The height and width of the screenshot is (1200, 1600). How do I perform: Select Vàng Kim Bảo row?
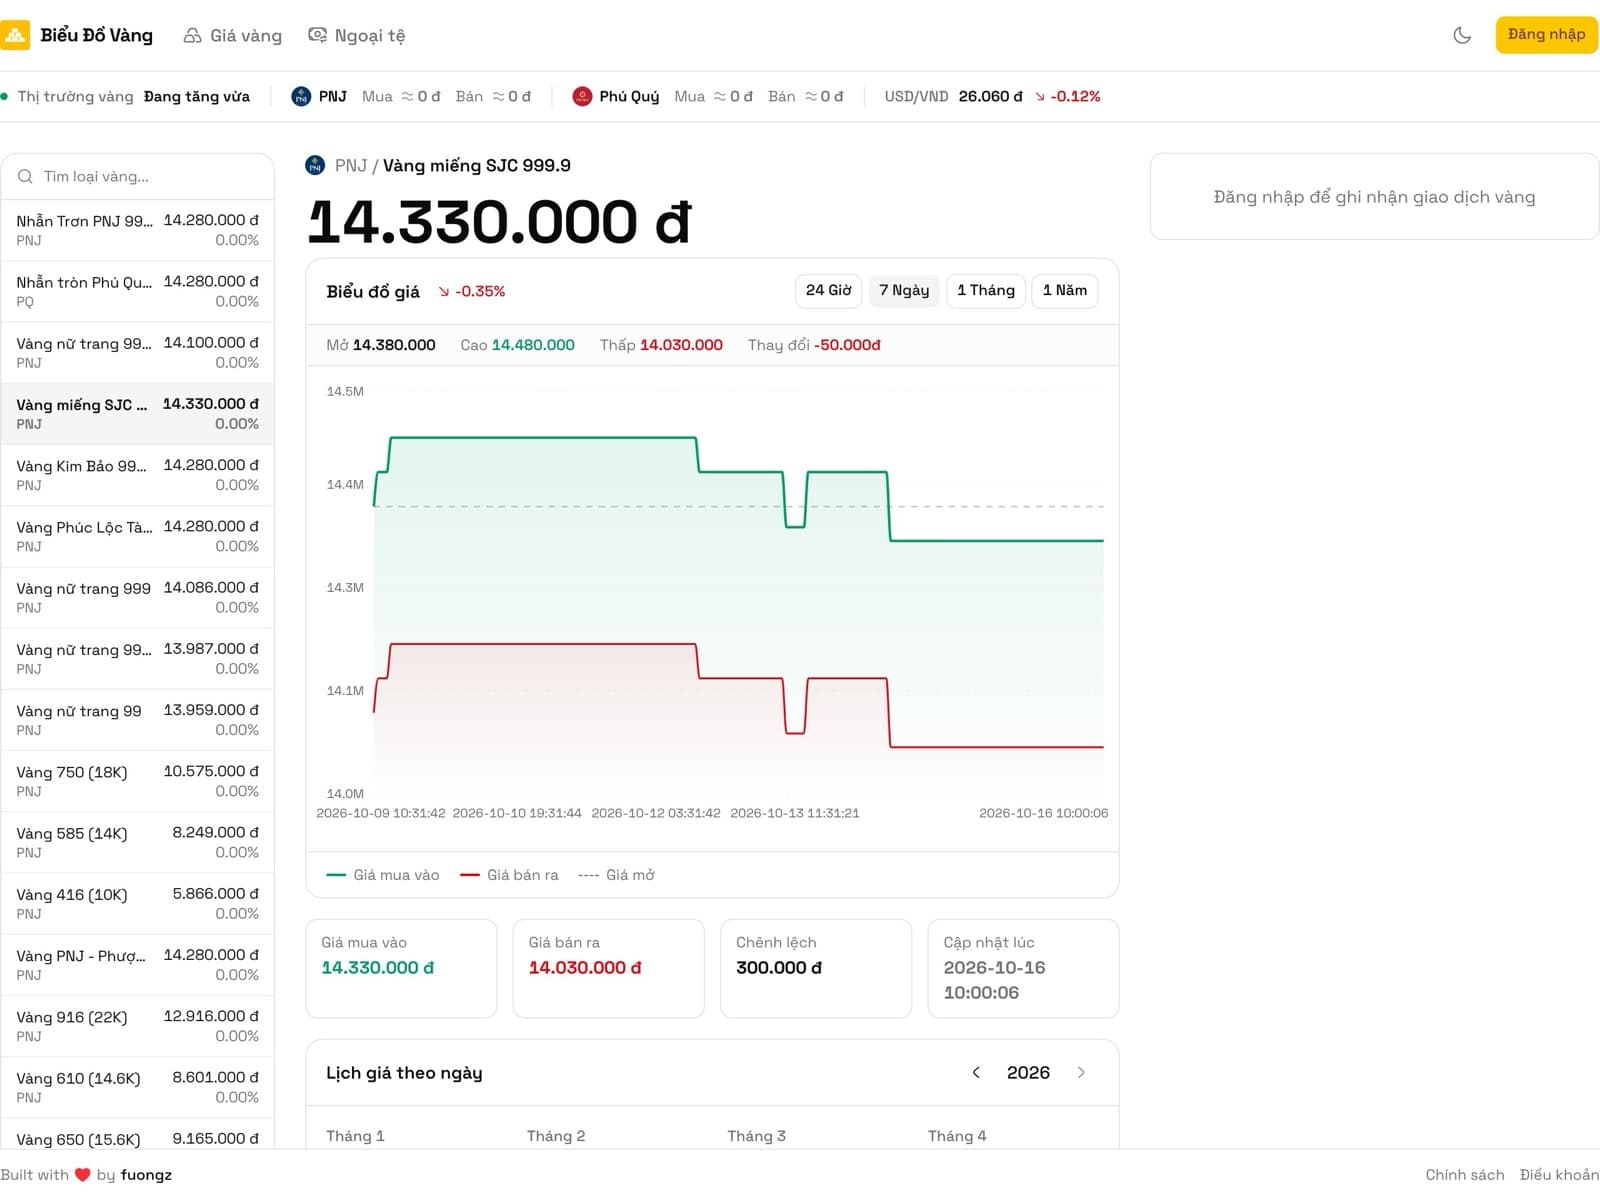(x=138, y=475)
